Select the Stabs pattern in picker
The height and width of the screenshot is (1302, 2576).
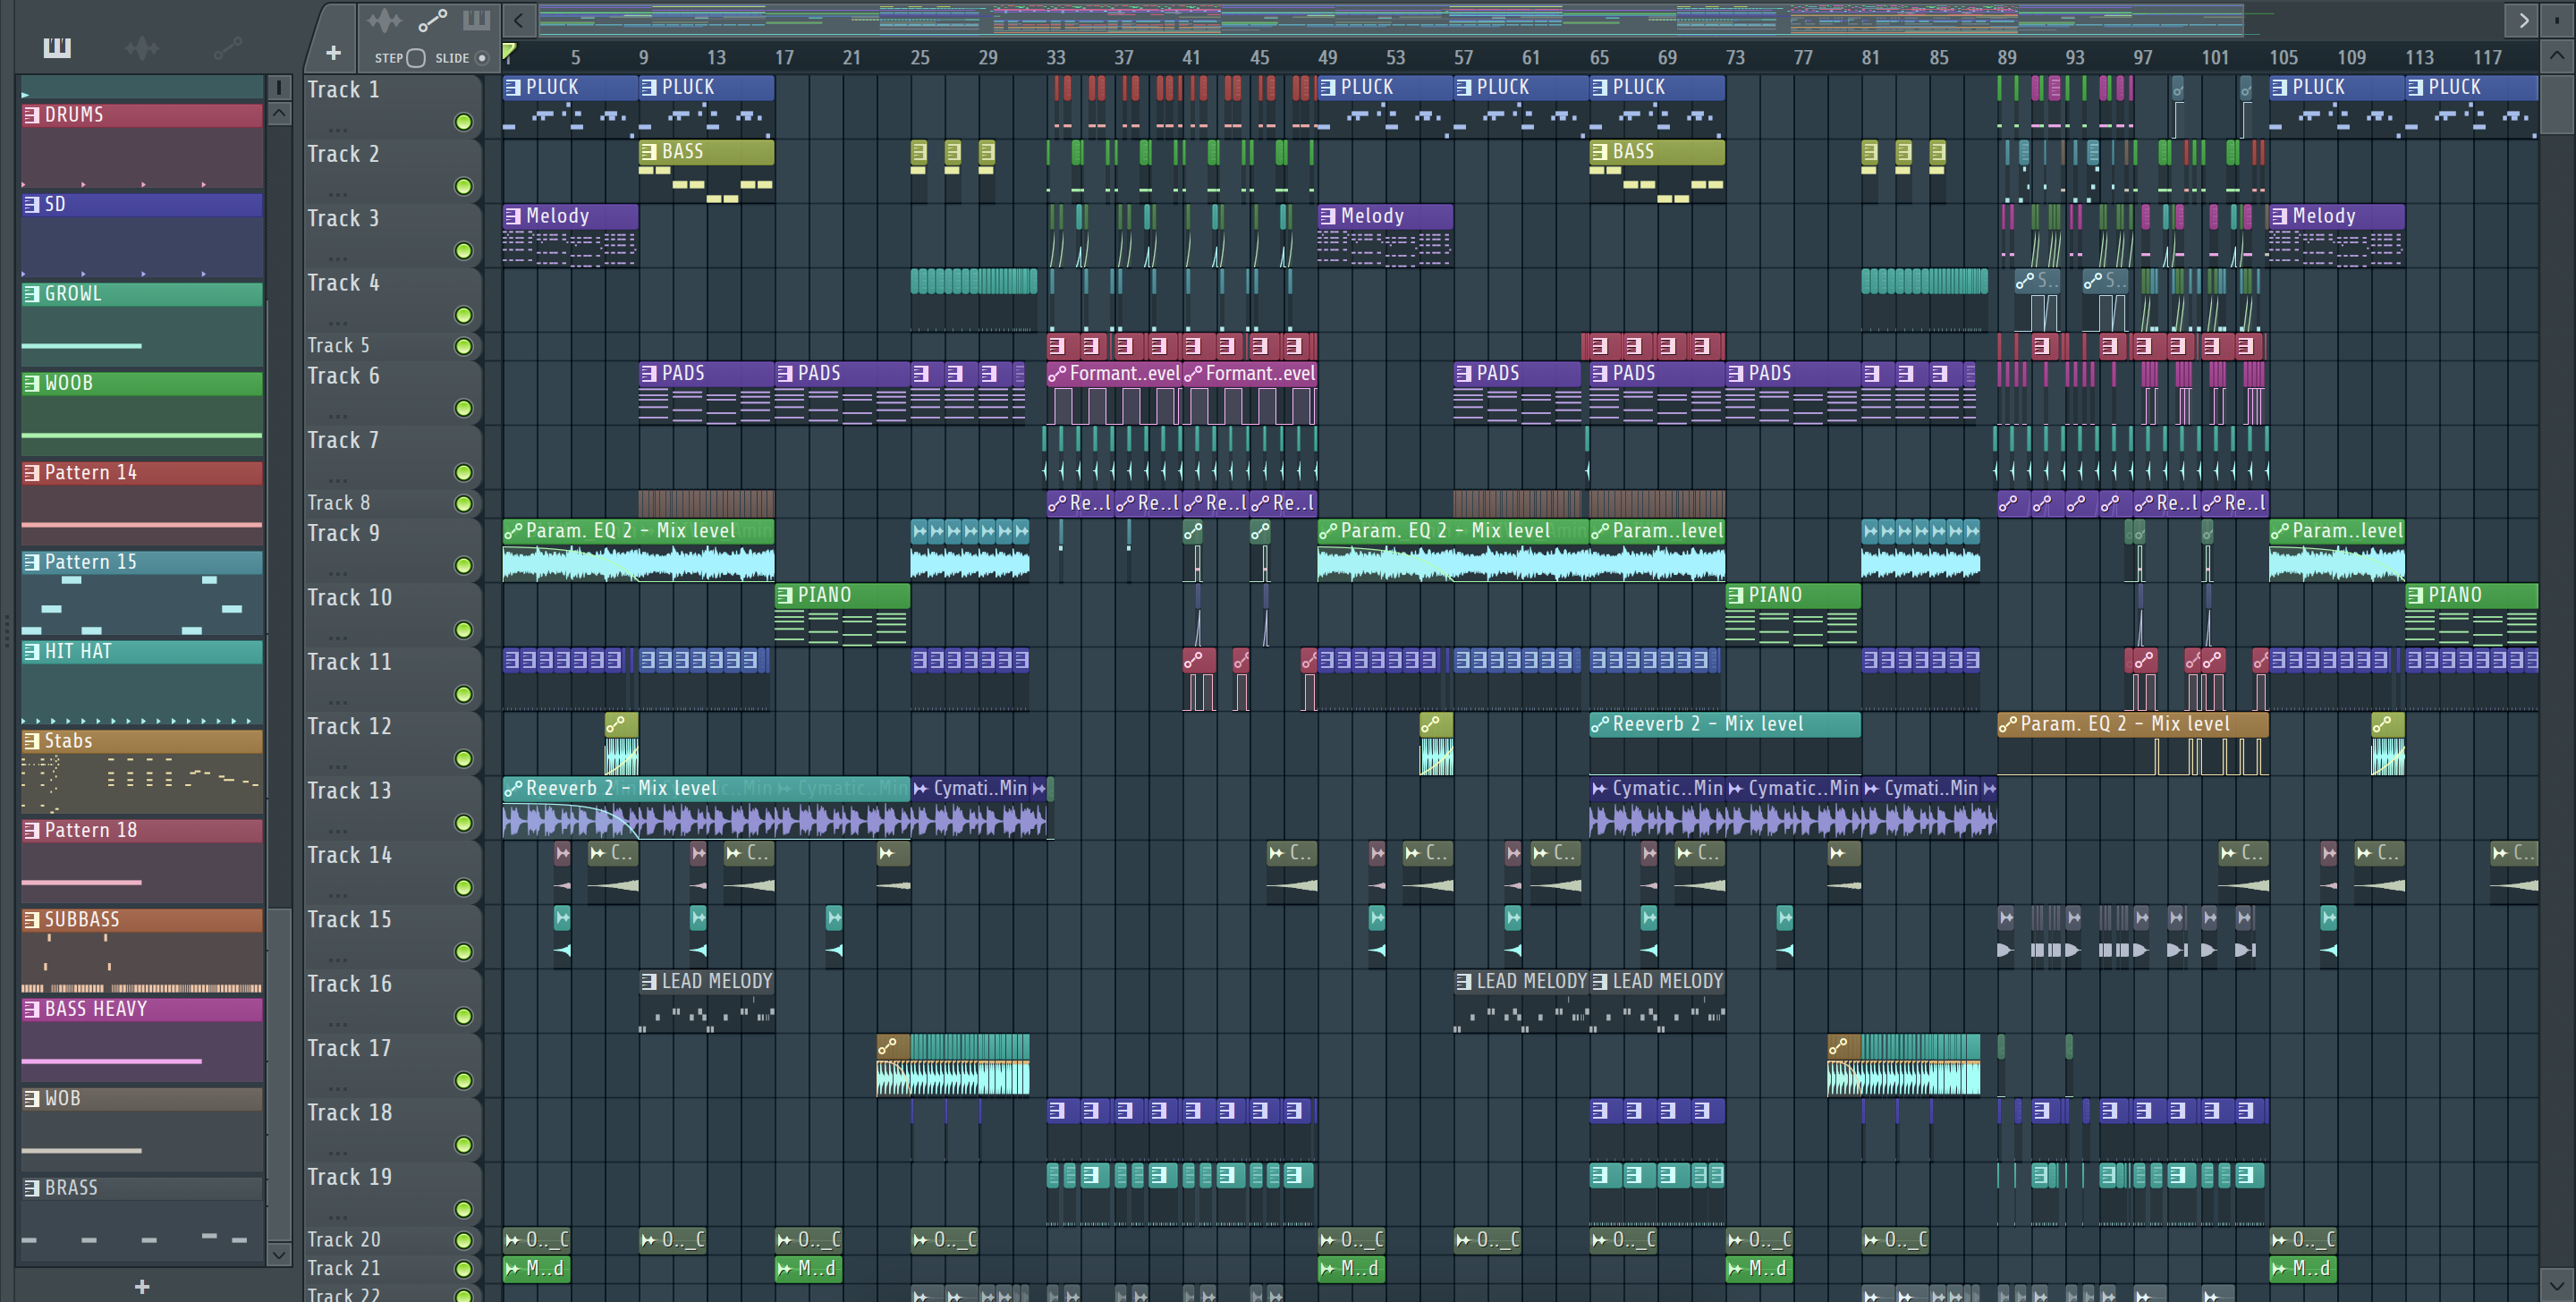(142, 771)
